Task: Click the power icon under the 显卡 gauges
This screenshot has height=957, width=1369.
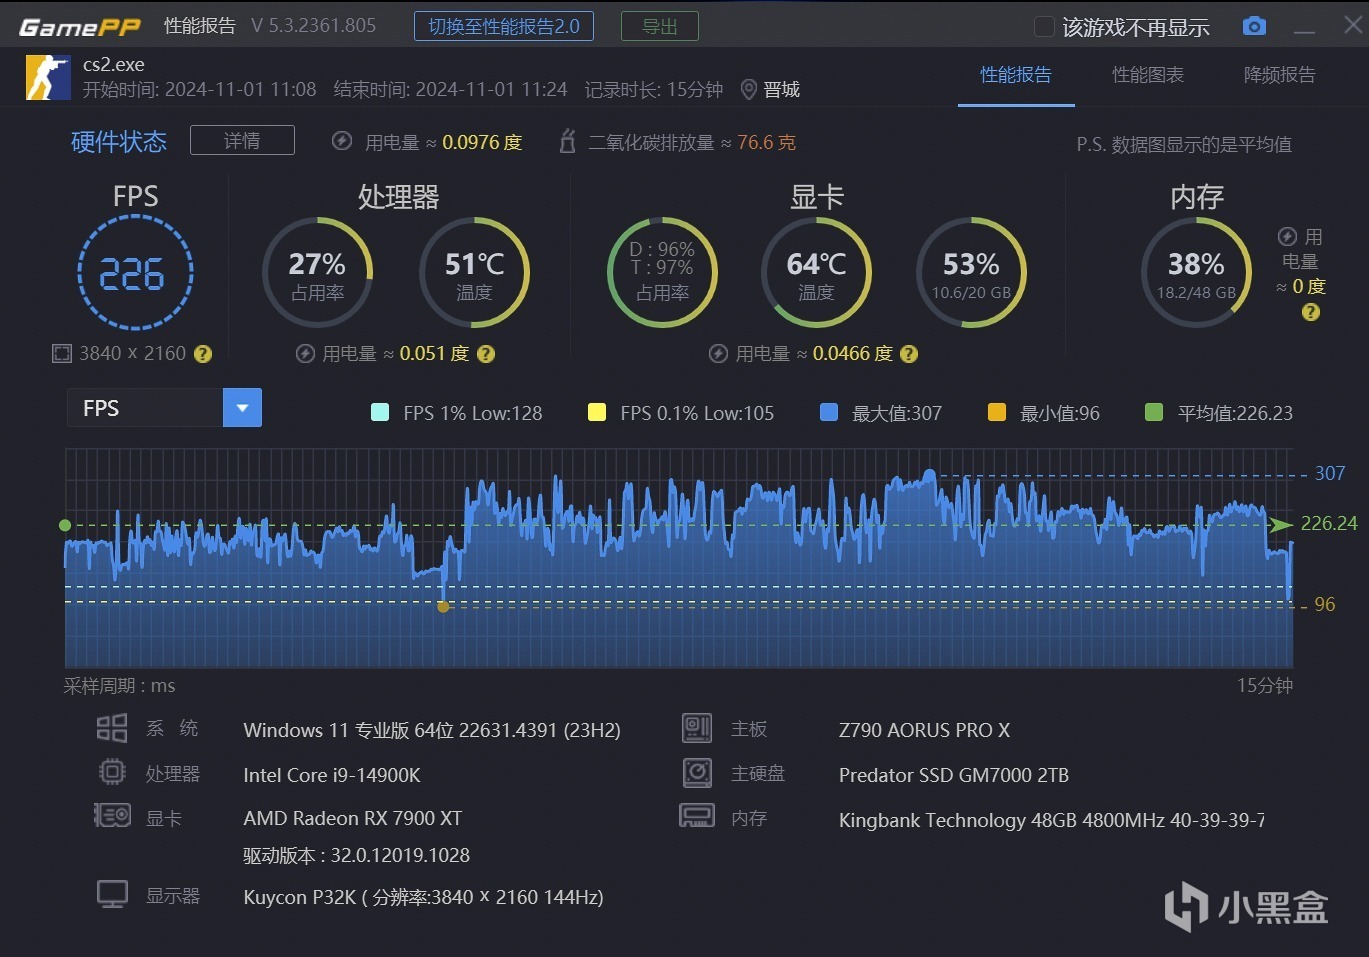Action: coord(718,353)
